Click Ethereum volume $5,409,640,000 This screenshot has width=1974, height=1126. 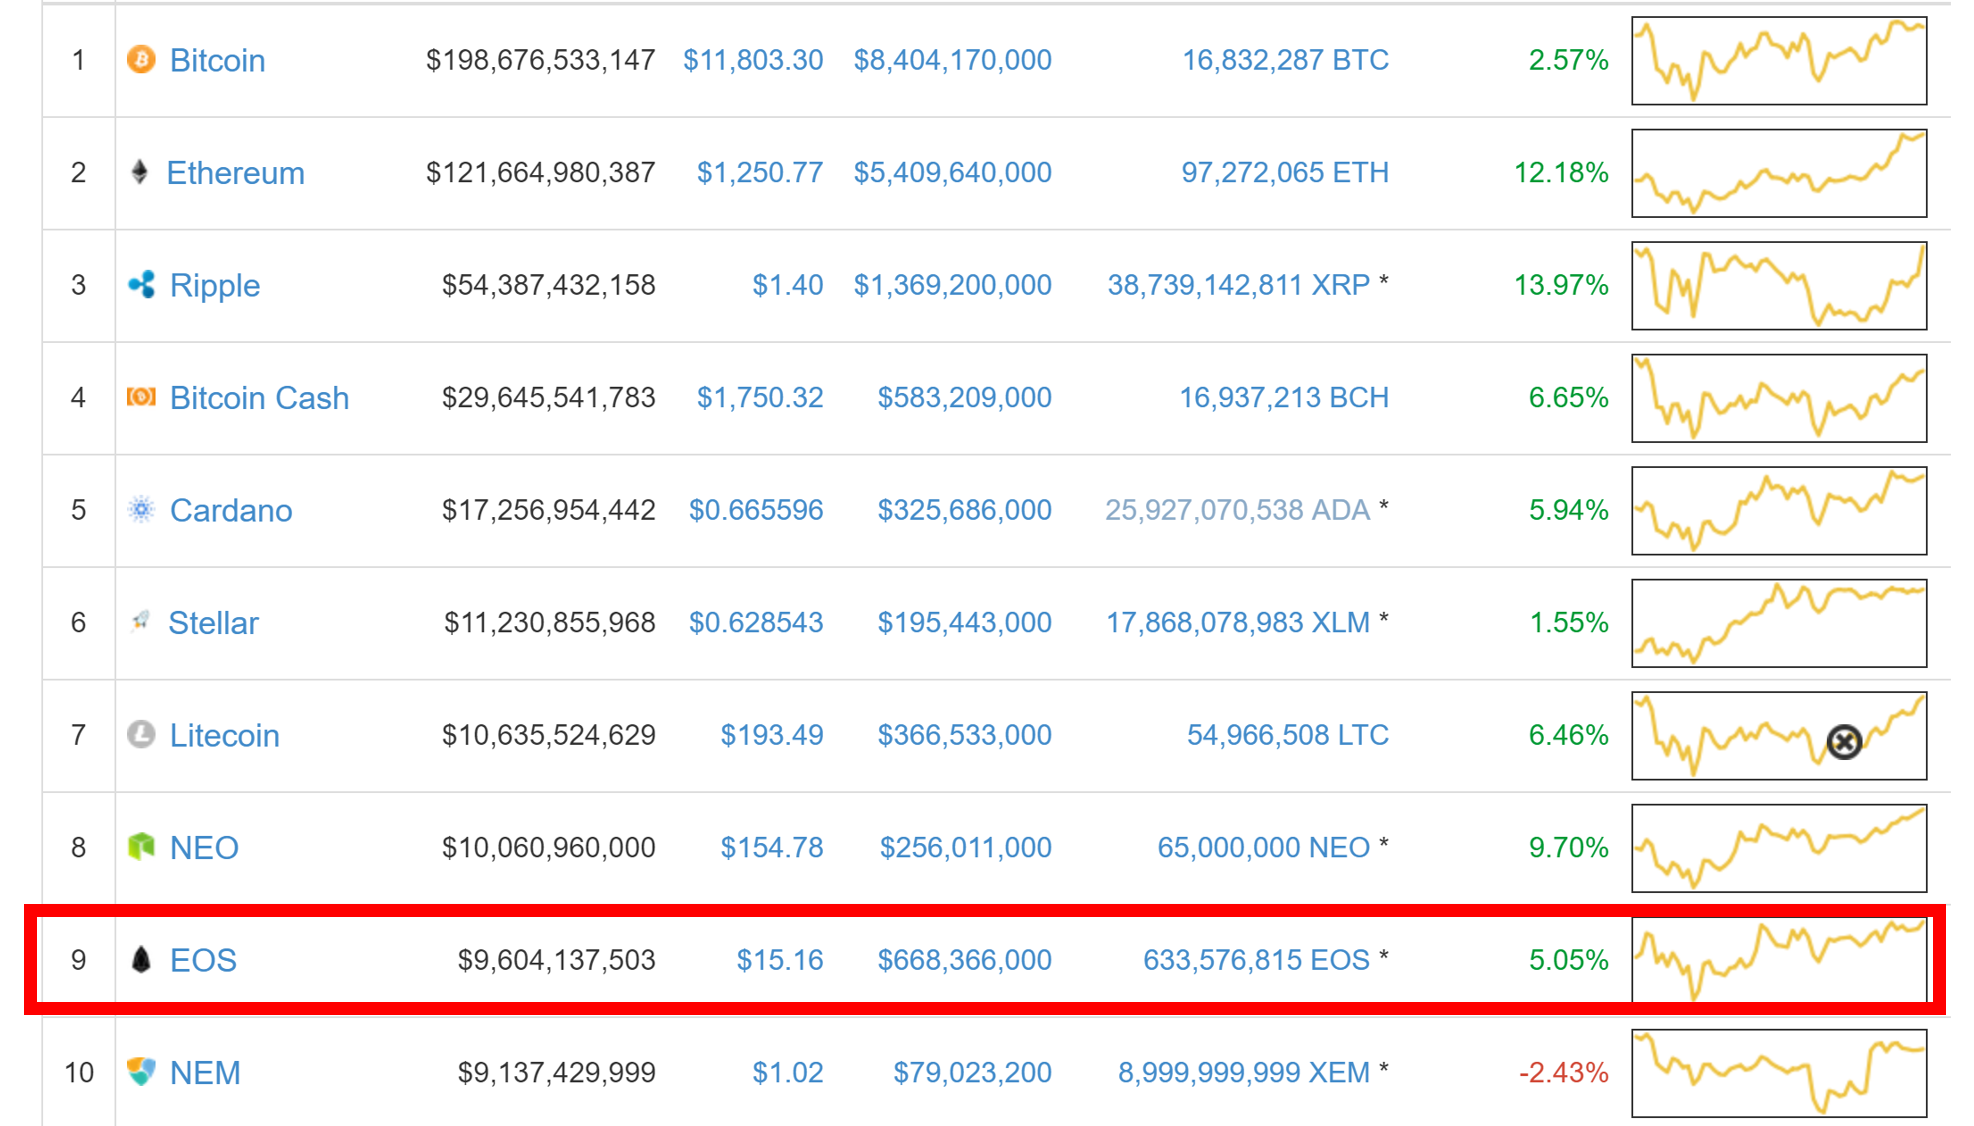click(x=952, y=173)
